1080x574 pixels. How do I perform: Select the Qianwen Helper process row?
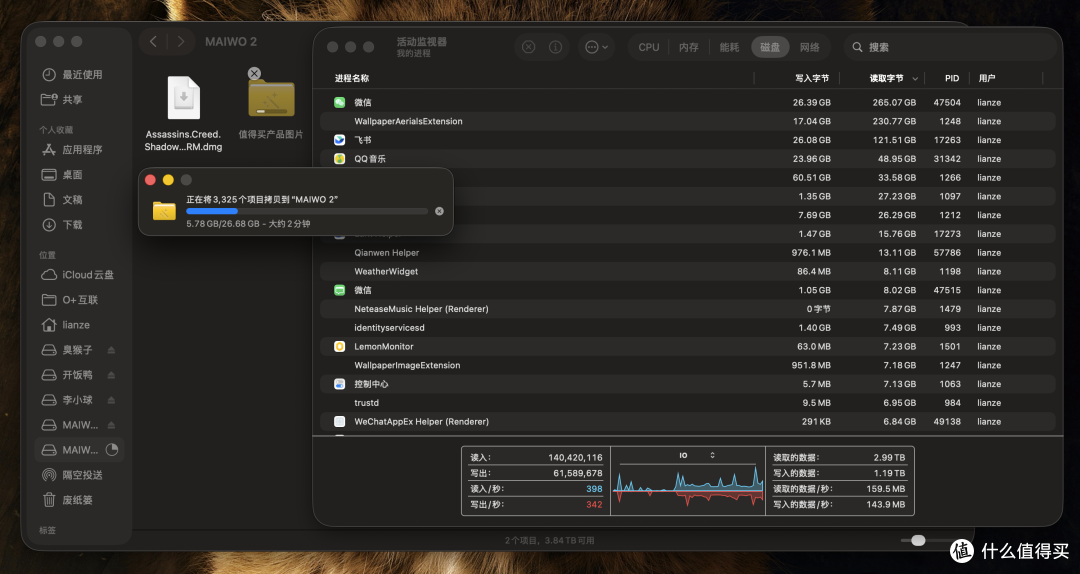click(x=687, y=253)
